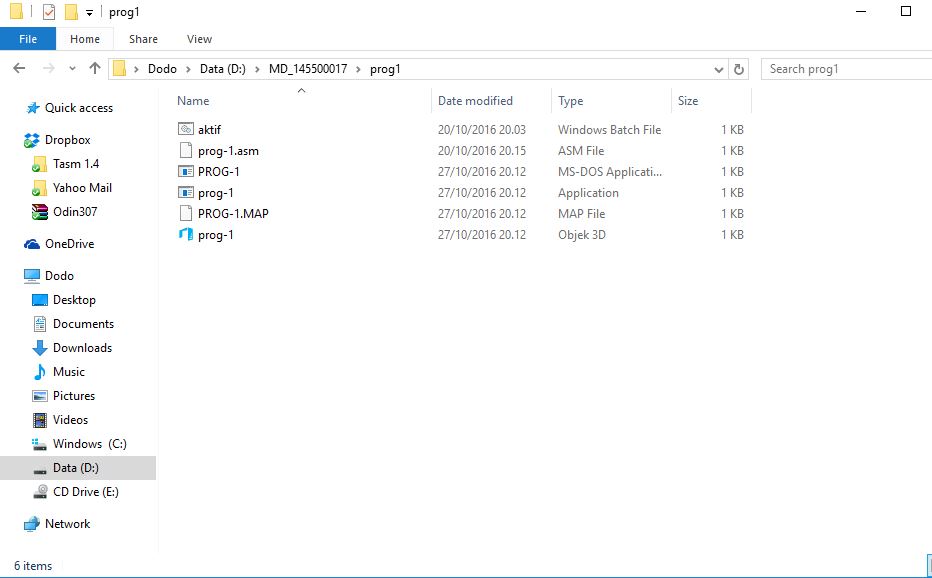The height and width of the screenshot is (578, 932).
Task: Open the File menu
Action: point(27,38)
